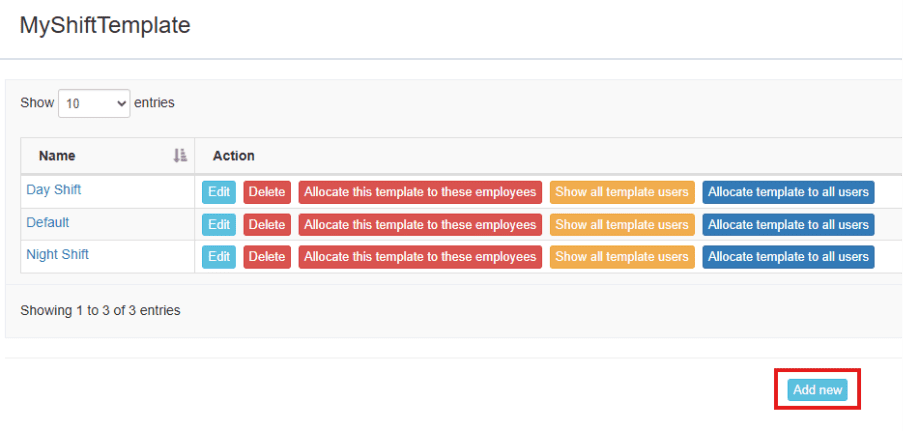Sort table by Name column icon
The image size is (903, 432).
180,155
